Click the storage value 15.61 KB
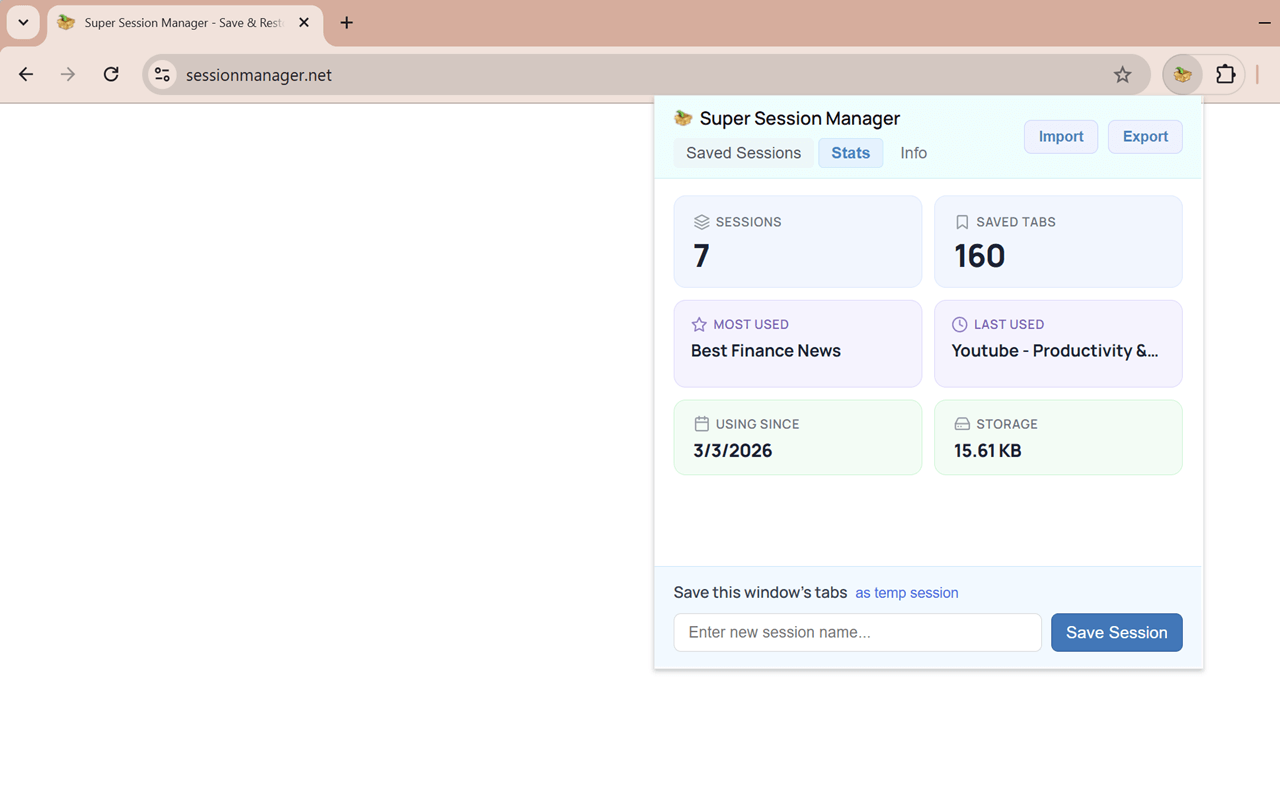The image size is (1280, 800). pyautogui.click(x=988, y=451)
